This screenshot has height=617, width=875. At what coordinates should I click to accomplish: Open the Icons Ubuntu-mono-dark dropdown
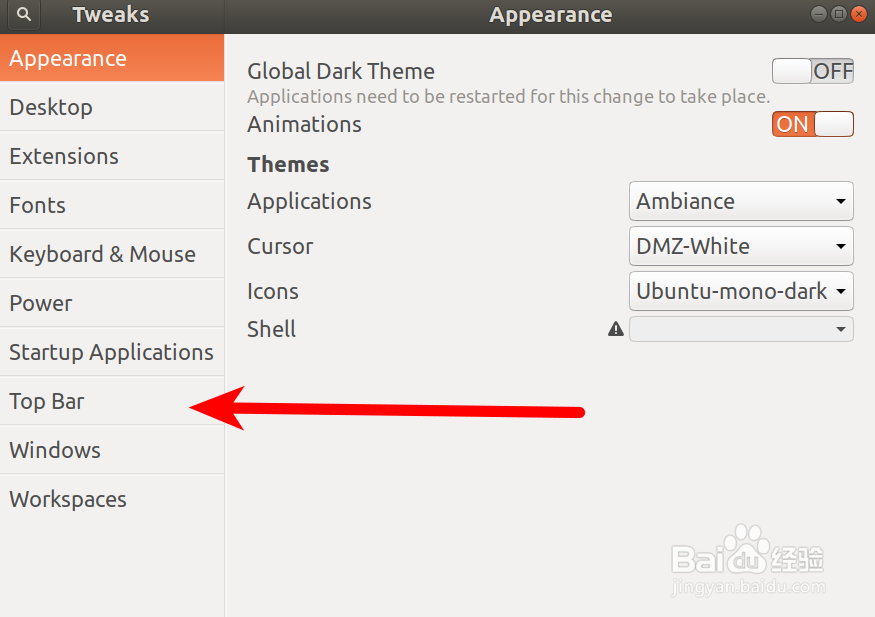tap(741, 291)
